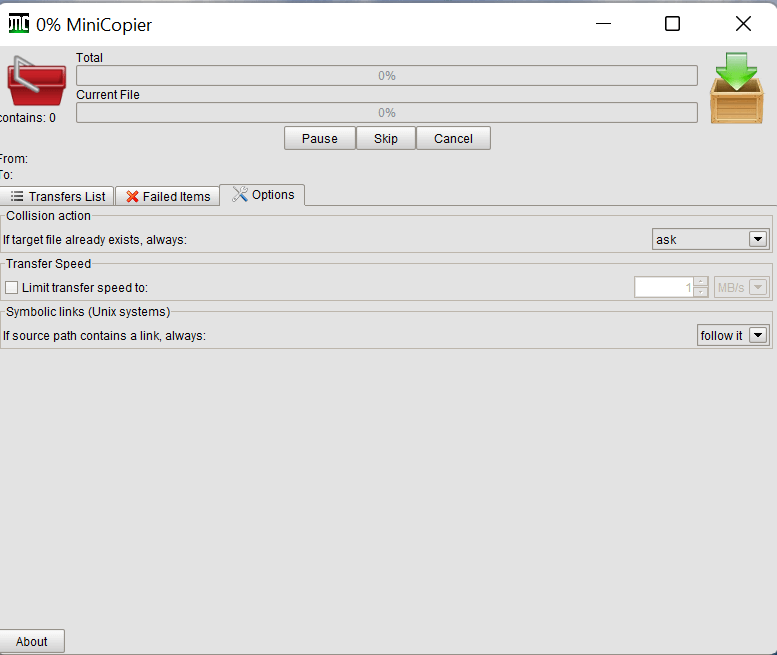Click the 'From:' source path label
Viewport: 777px width, 655px height.
[x=14, y=159]
